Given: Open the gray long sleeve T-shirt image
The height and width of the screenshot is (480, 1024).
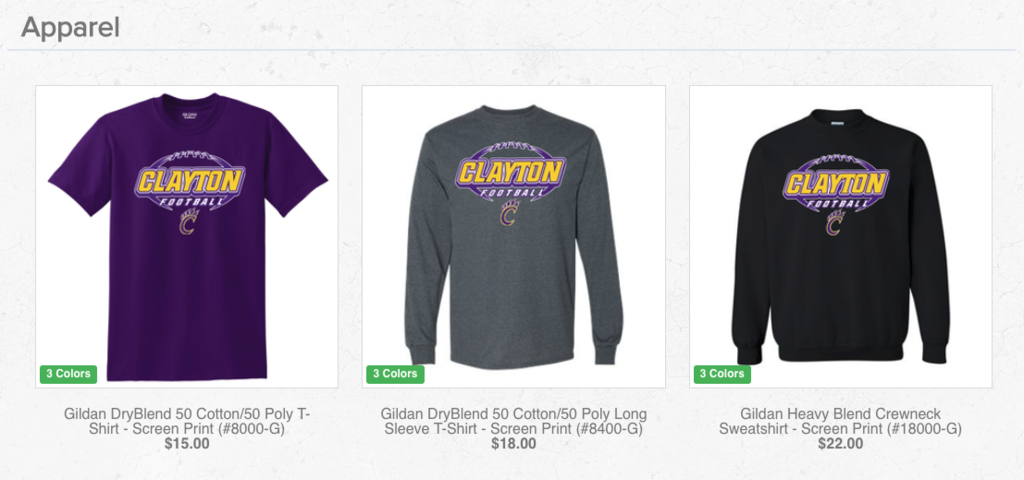Looking at the screenshot, I should (x=514, y=236).
